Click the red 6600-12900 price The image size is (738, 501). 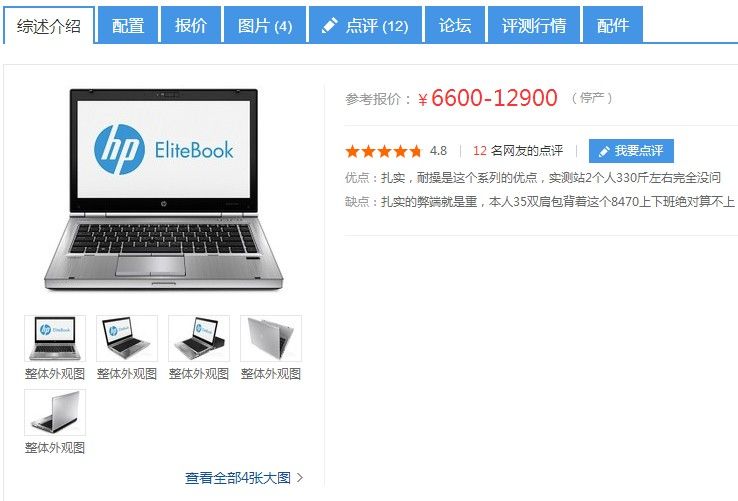(494, 98)
